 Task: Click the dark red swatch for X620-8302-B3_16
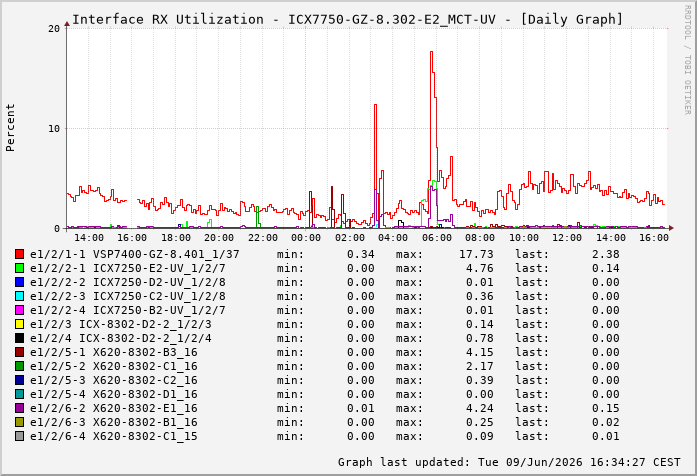point(19,352)
